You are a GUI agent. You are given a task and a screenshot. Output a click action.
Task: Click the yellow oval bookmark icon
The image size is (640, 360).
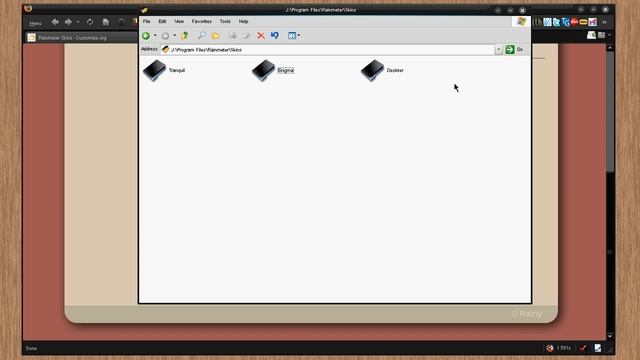[584, 22]
